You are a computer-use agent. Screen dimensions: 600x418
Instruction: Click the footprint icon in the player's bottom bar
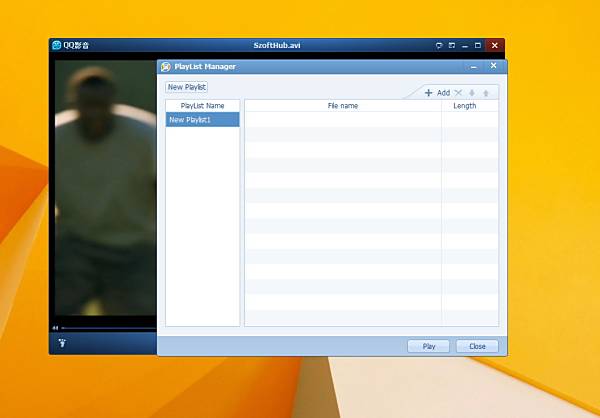[62, 343]
